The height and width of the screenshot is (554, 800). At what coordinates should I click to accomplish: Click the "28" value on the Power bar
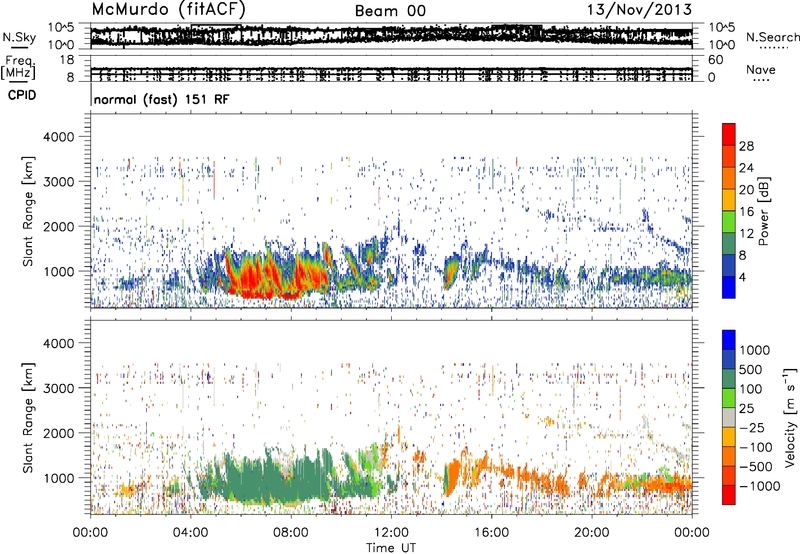coord(746,146)
